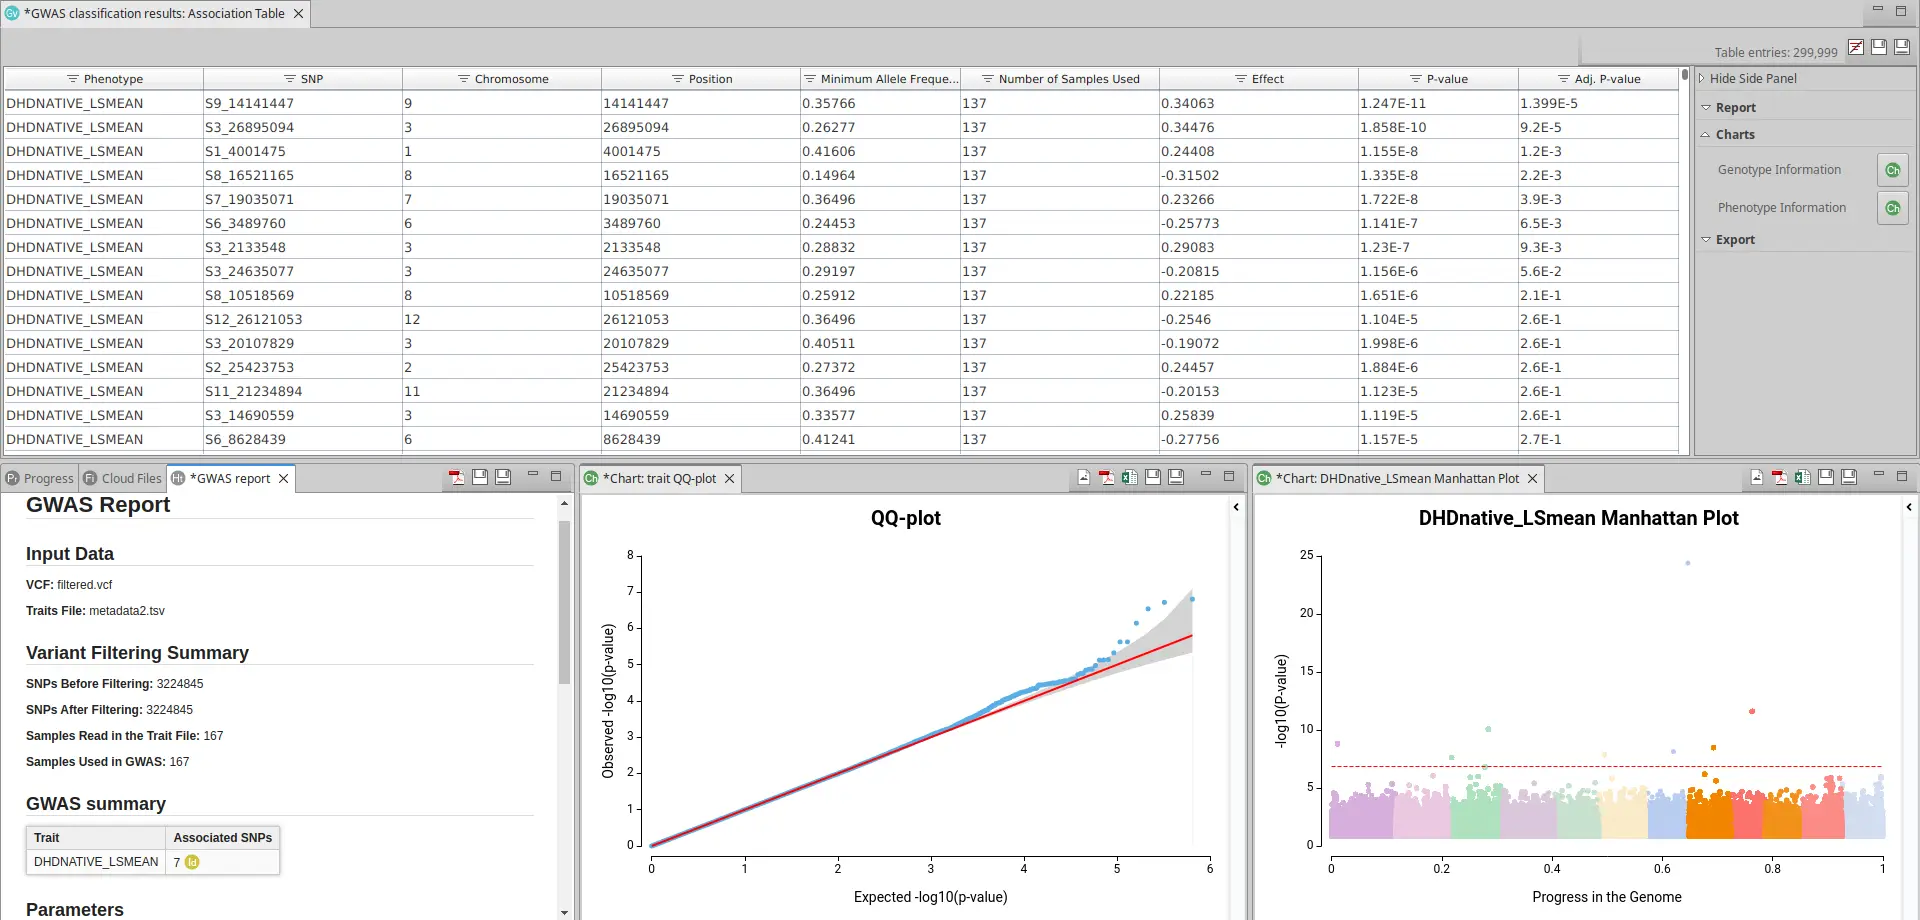
Task: Click the GWAS report vertical scrollbar thumb
Action: [x=564, y=602]
